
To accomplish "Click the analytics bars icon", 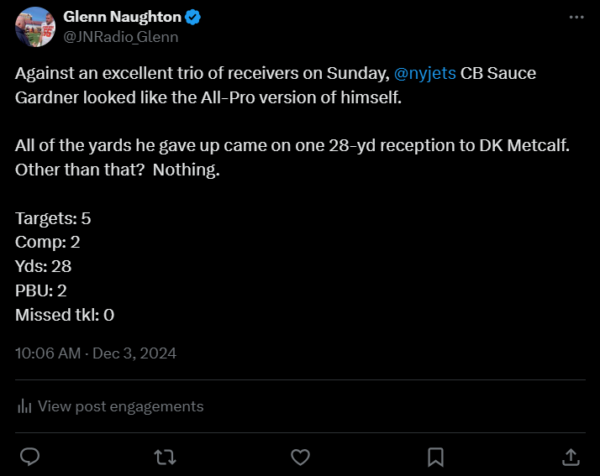I will [24, 406].
